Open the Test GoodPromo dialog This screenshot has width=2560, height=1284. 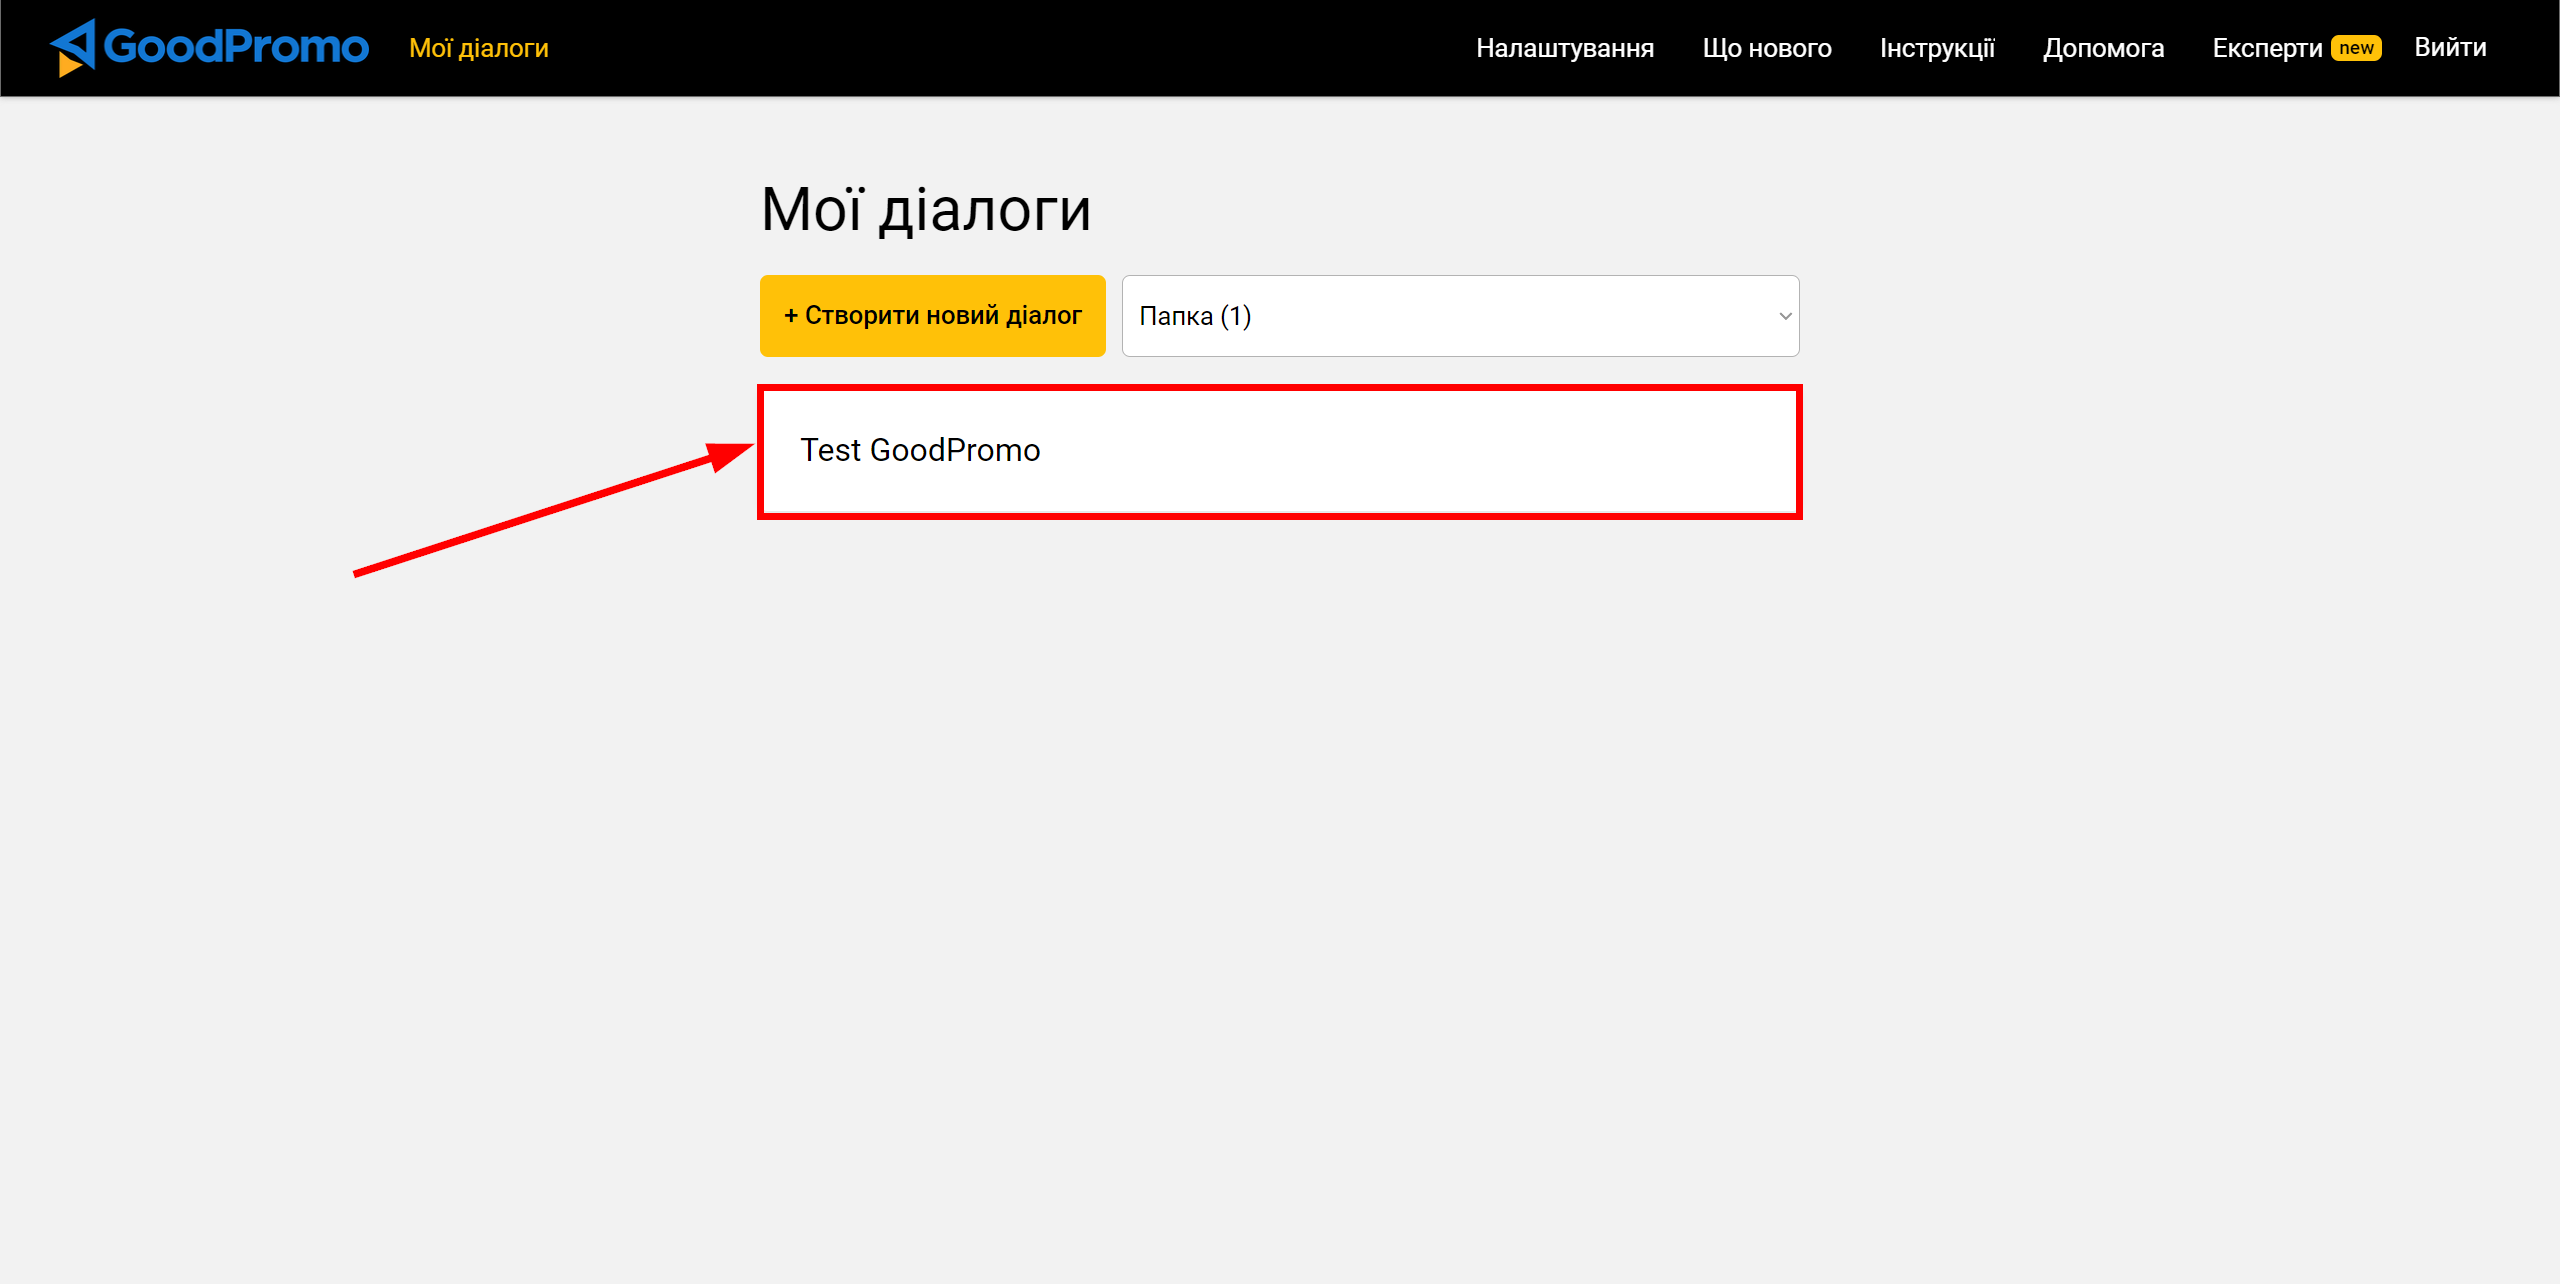click(1279, 452)
